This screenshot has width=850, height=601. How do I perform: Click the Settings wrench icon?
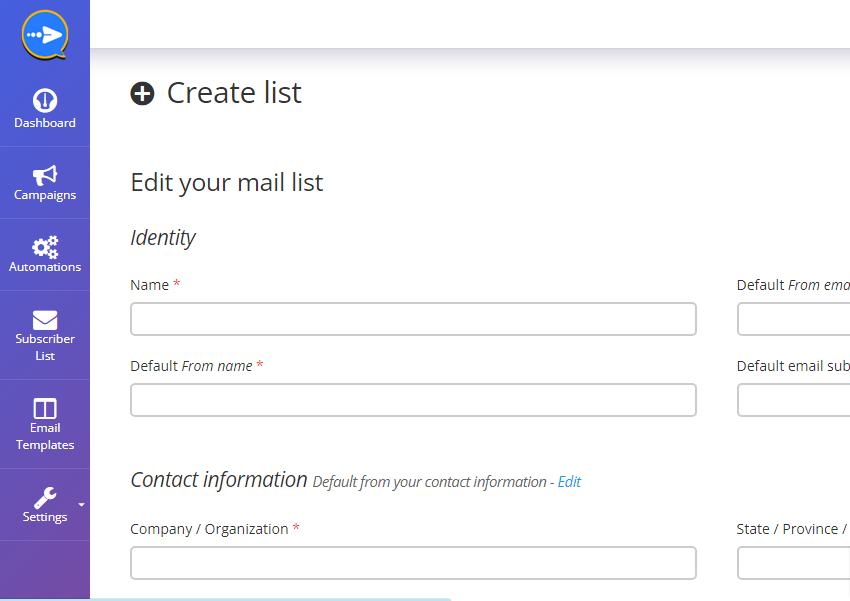45,497
